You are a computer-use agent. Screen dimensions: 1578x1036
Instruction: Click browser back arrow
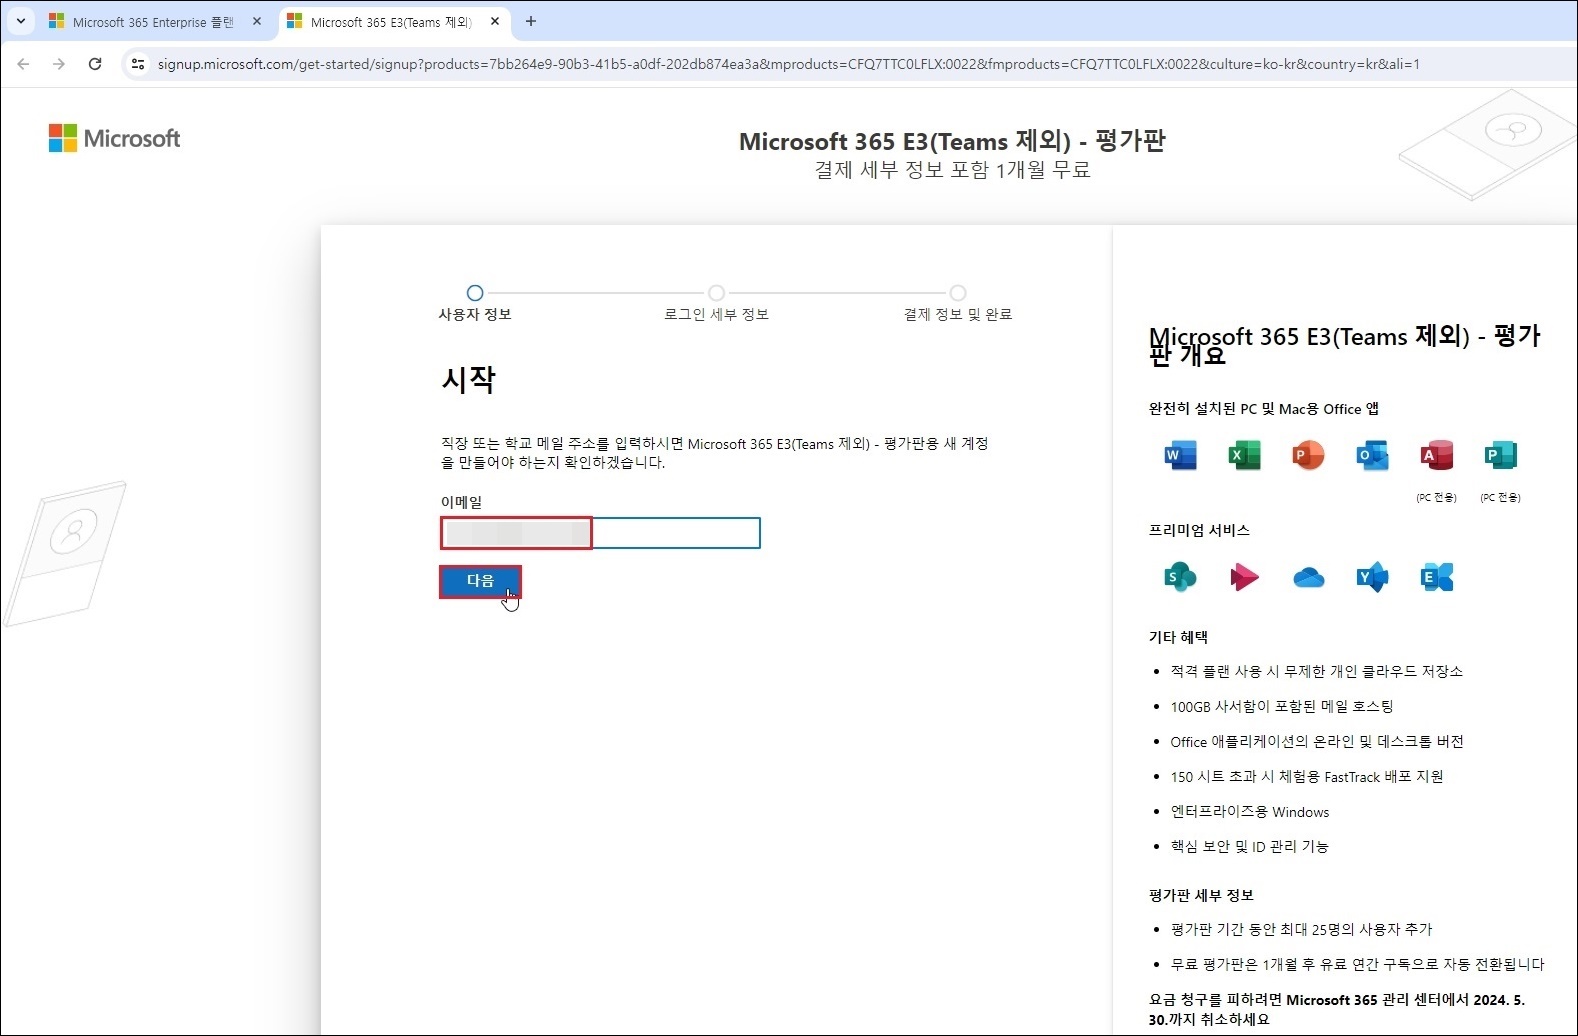tap(23, 64)
